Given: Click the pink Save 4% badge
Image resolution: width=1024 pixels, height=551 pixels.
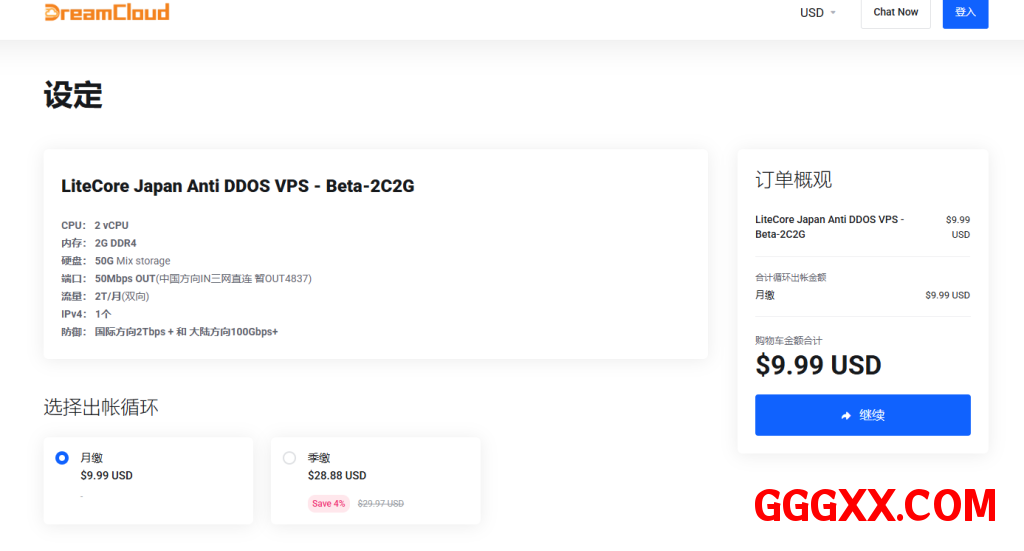Looking at the screenshot, I should (x=328, y=504).
